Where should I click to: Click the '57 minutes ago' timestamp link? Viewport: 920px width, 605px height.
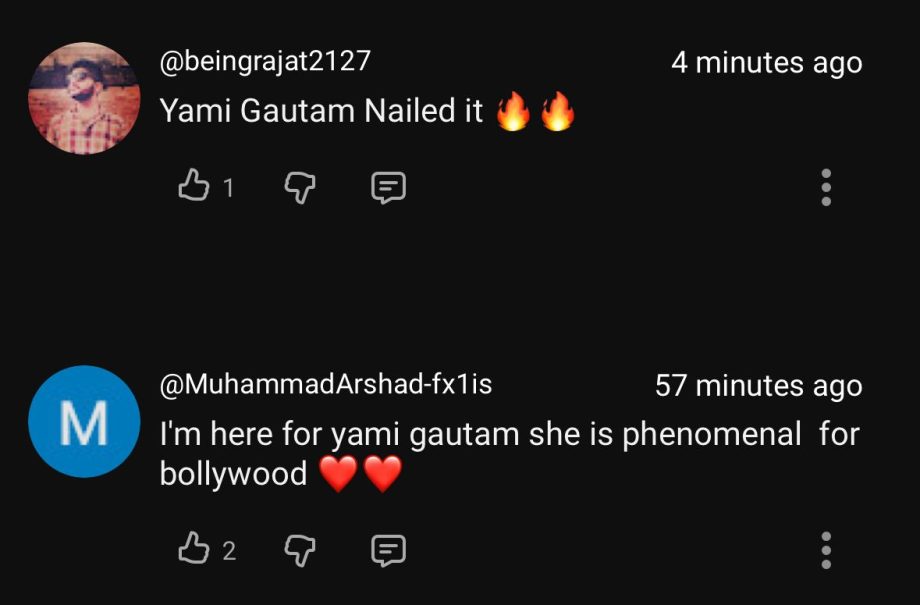point(758,386)
